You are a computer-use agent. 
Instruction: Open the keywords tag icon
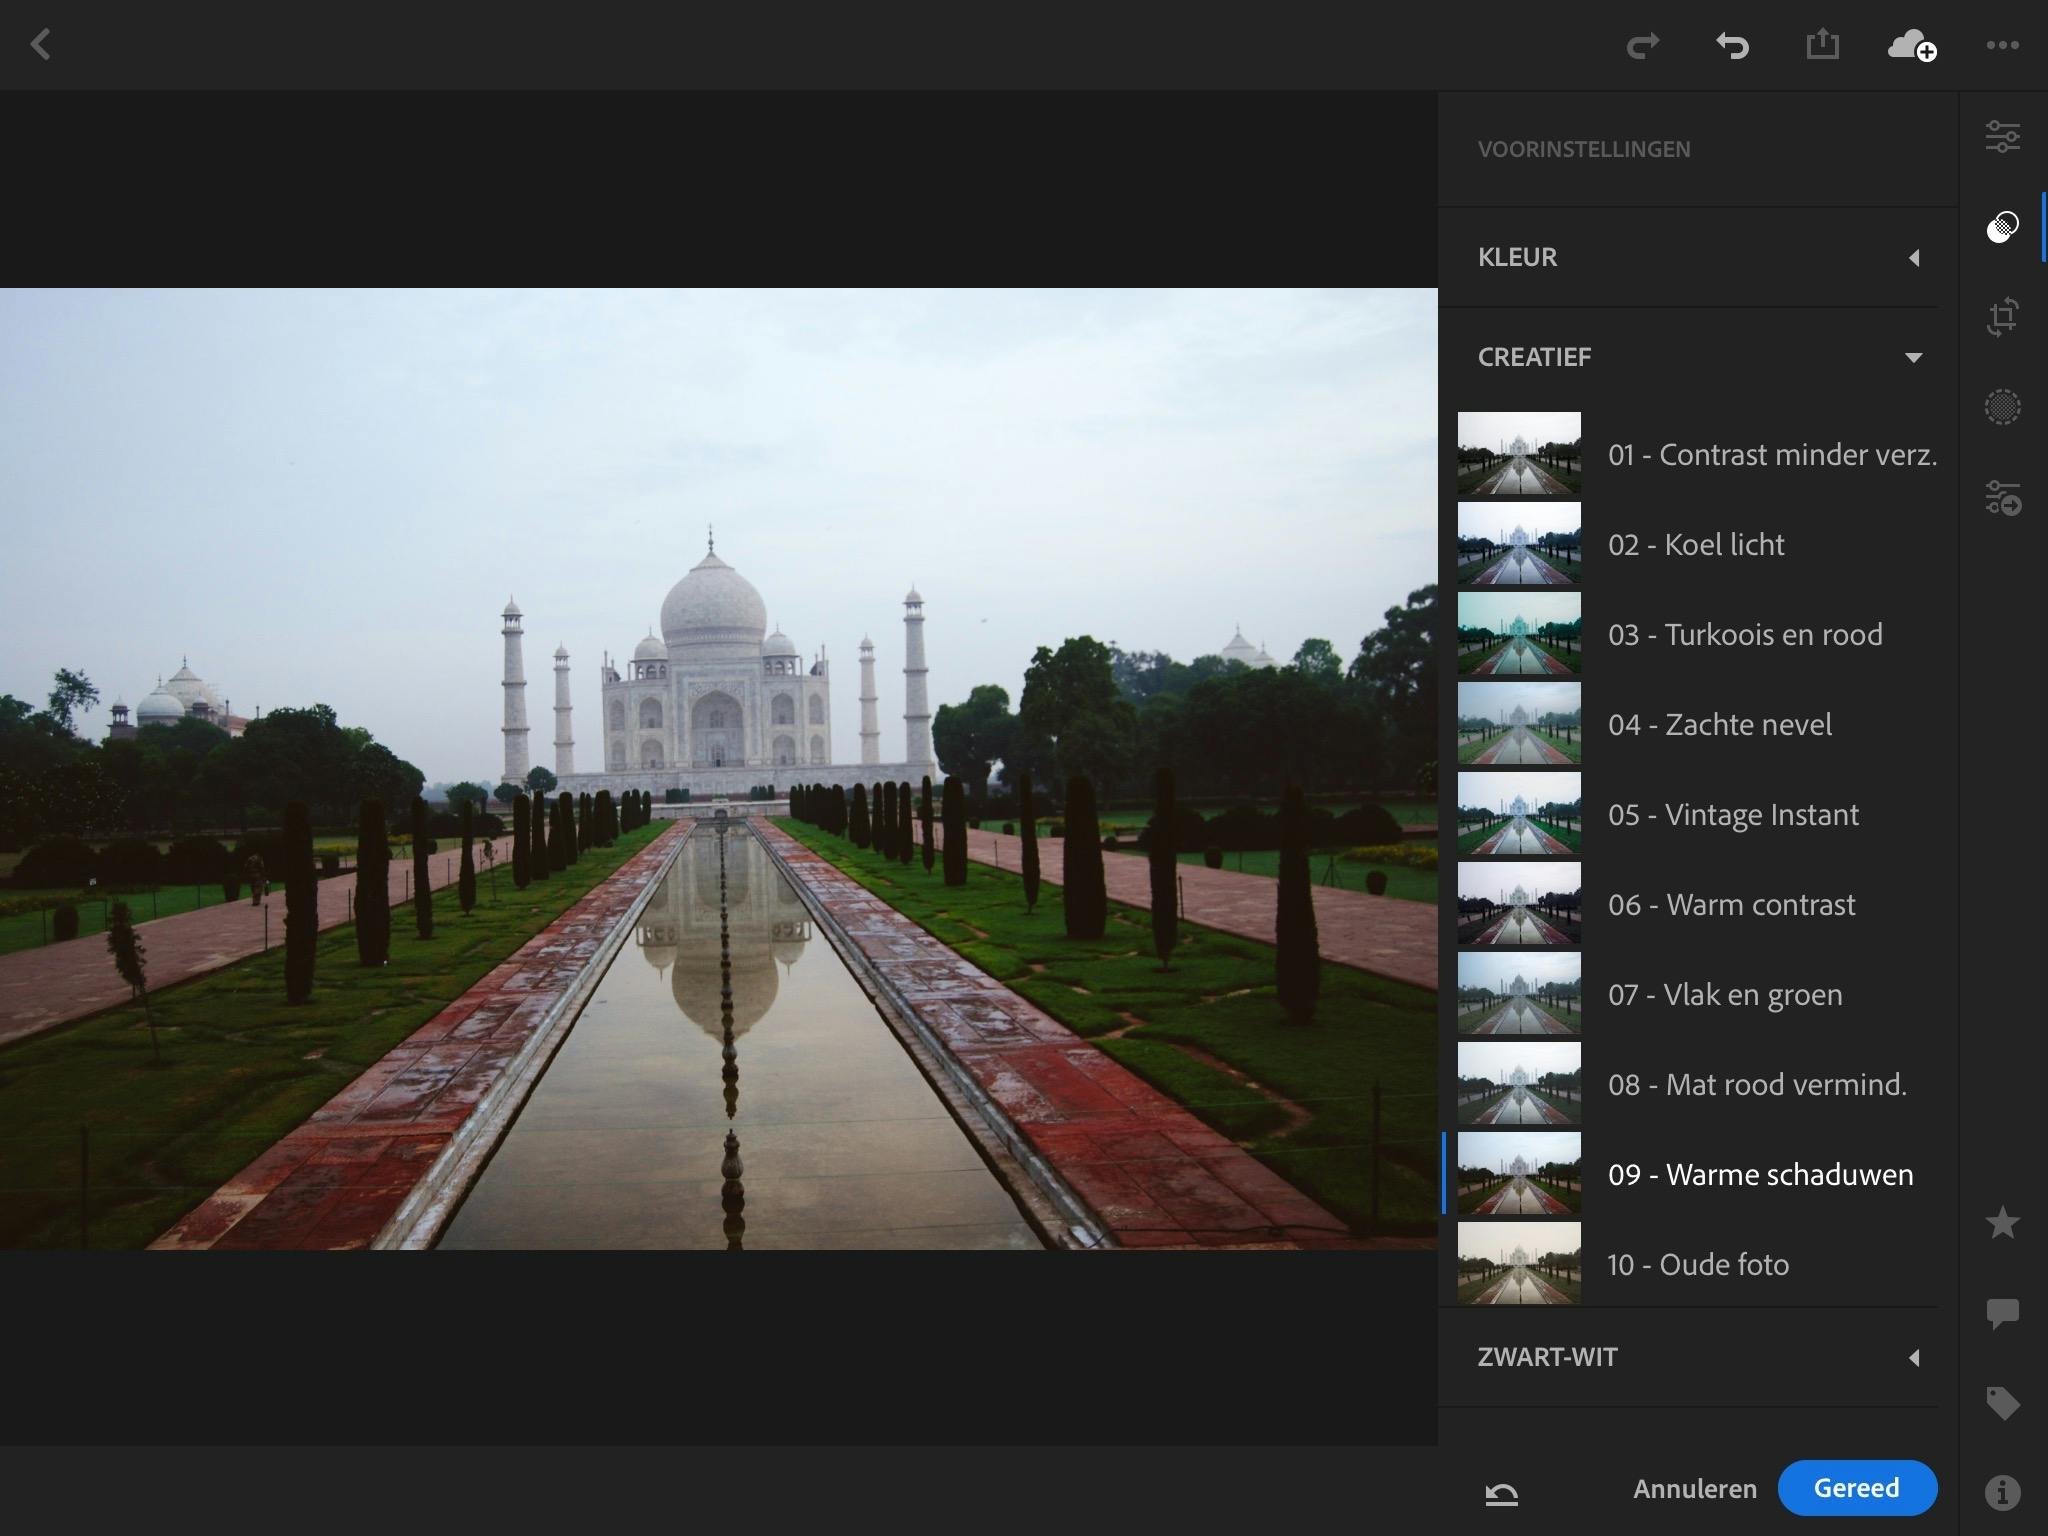point(2002,1403)
